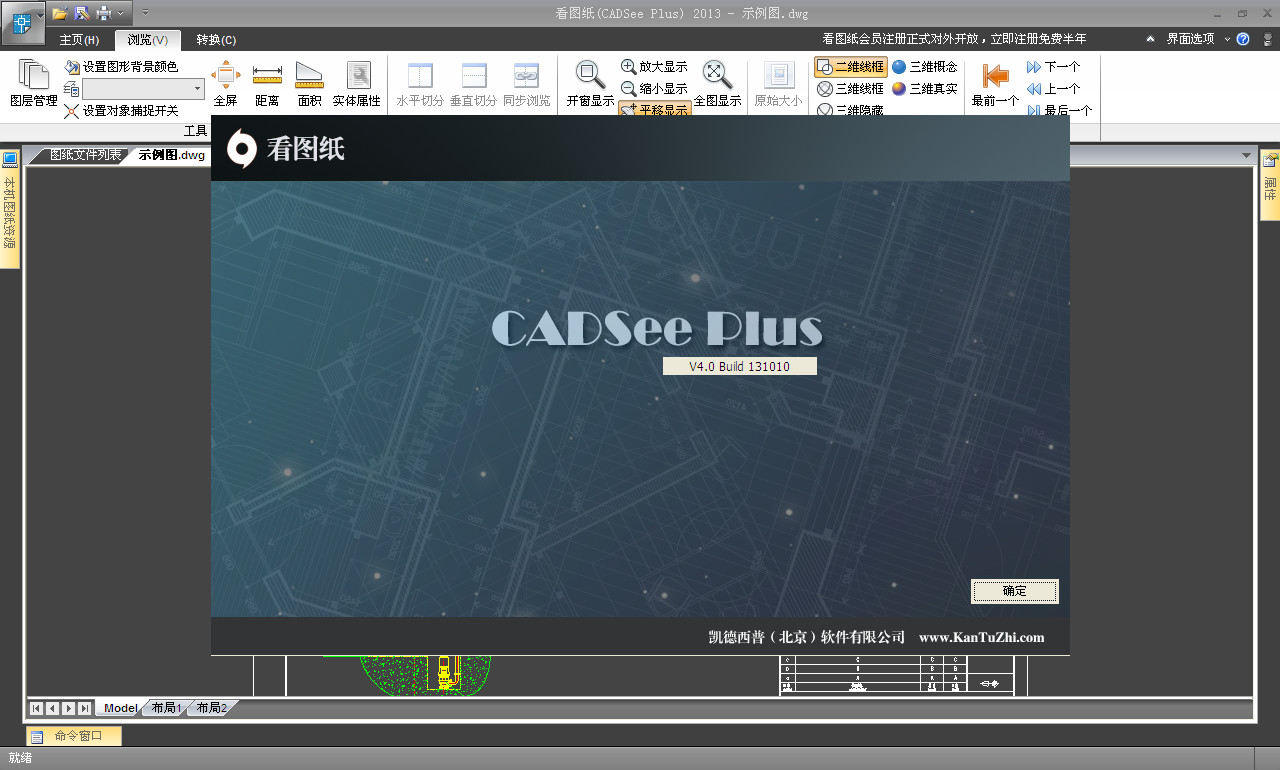Click the 就绪 status bar text

[x=20, y=758]
